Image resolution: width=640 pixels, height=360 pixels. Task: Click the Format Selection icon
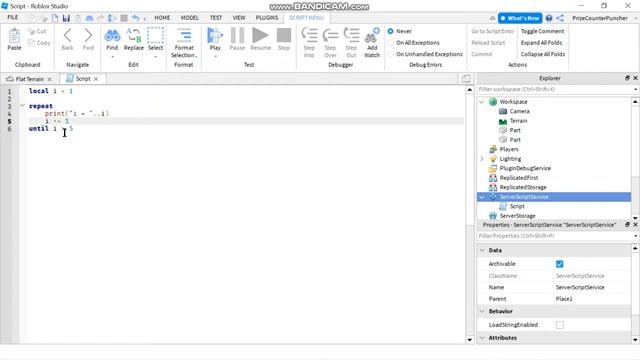(x=184, y=36)
